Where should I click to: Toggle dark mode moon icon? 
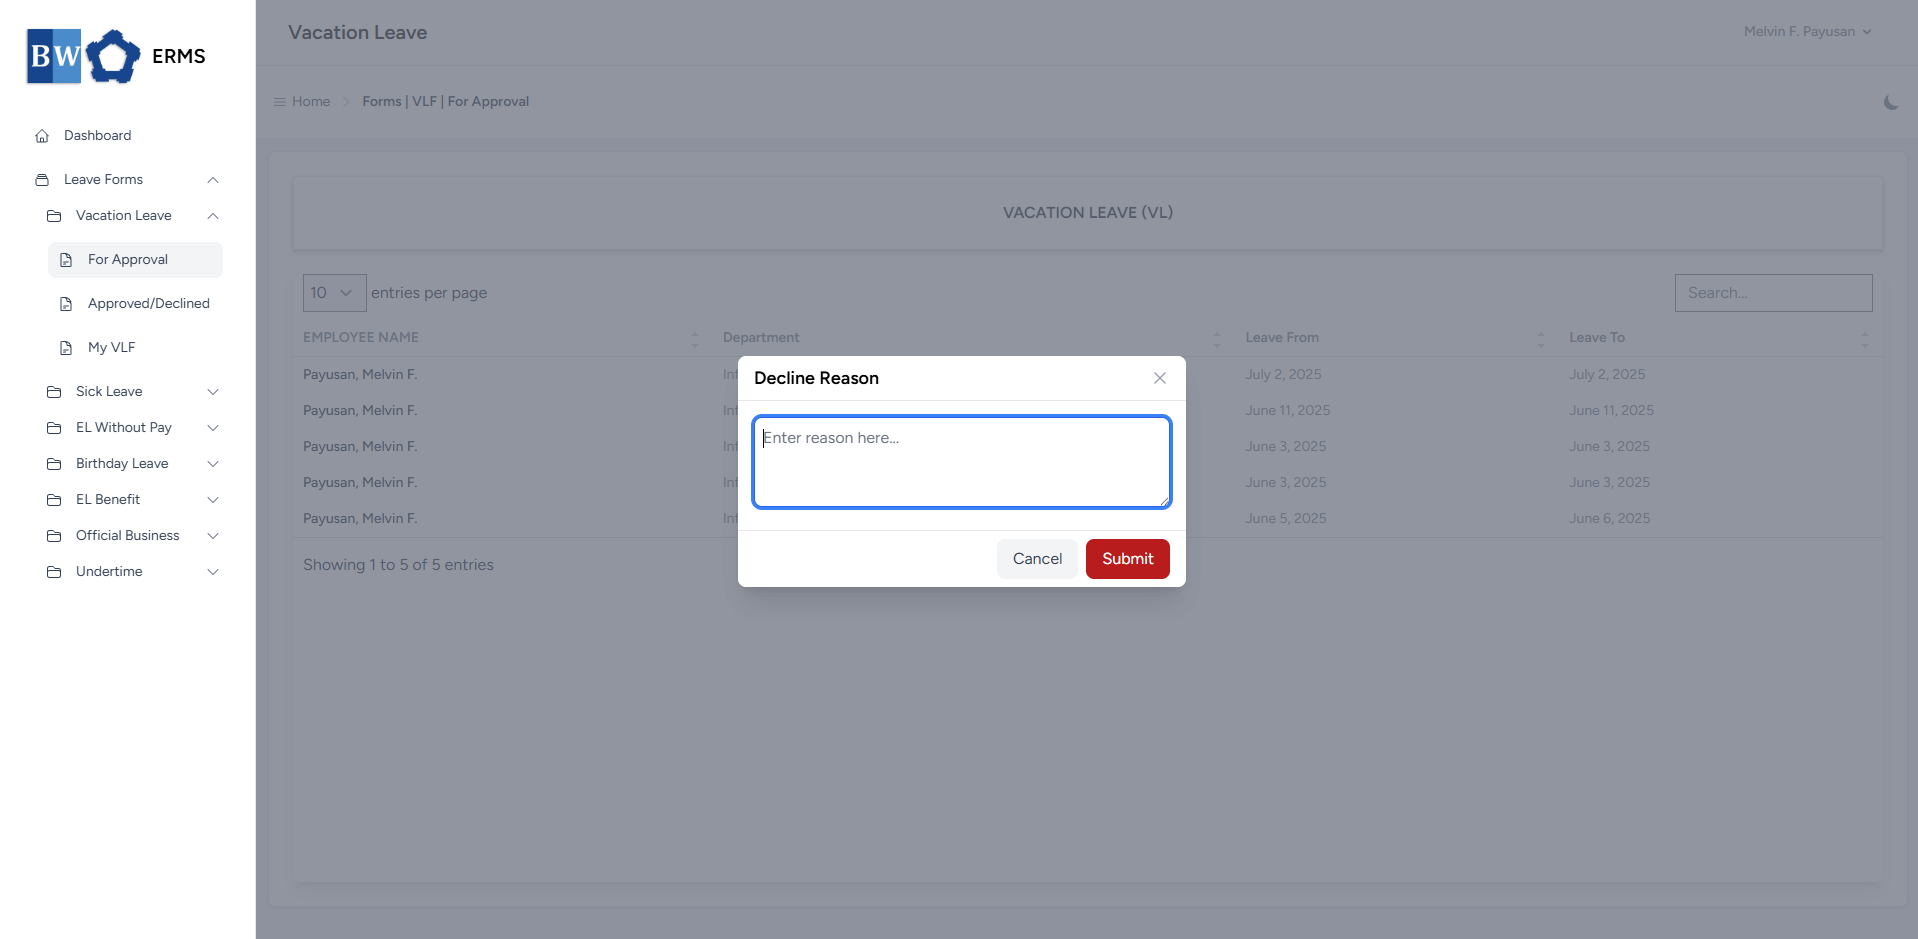pyautogui.click(x=1891, y=102)
